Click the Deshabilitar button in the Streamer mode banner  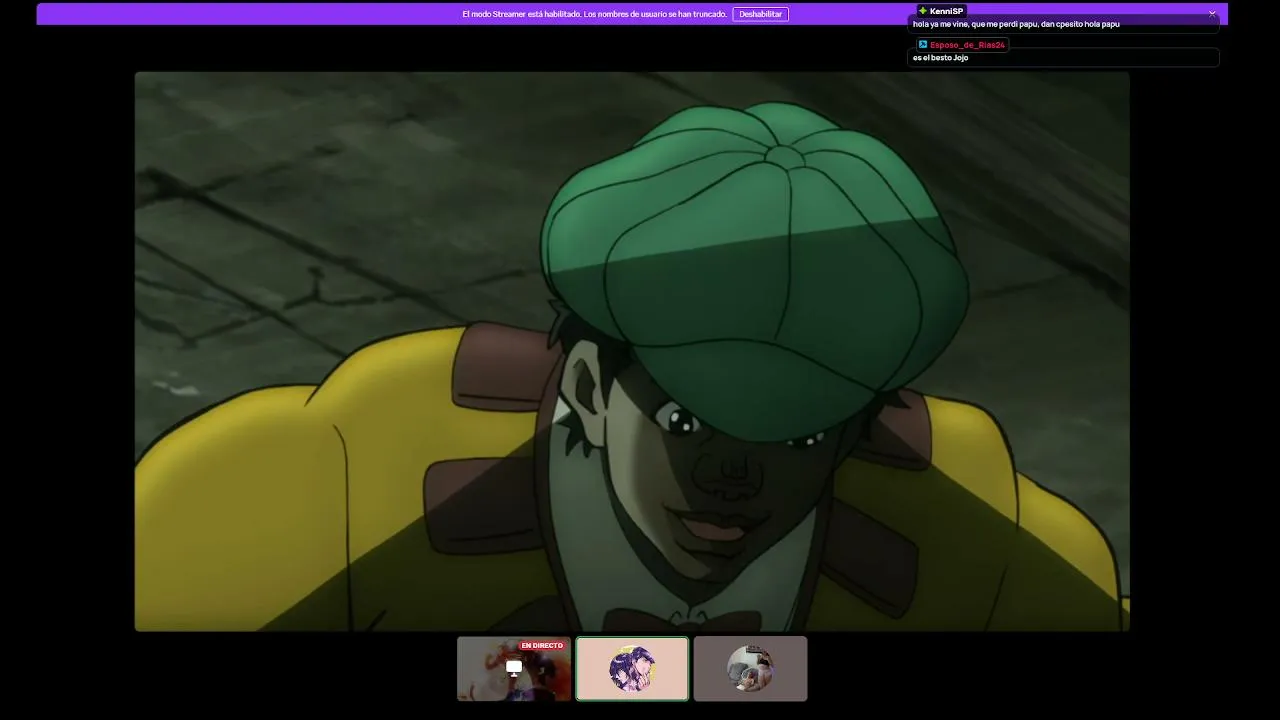click(760, 14)
